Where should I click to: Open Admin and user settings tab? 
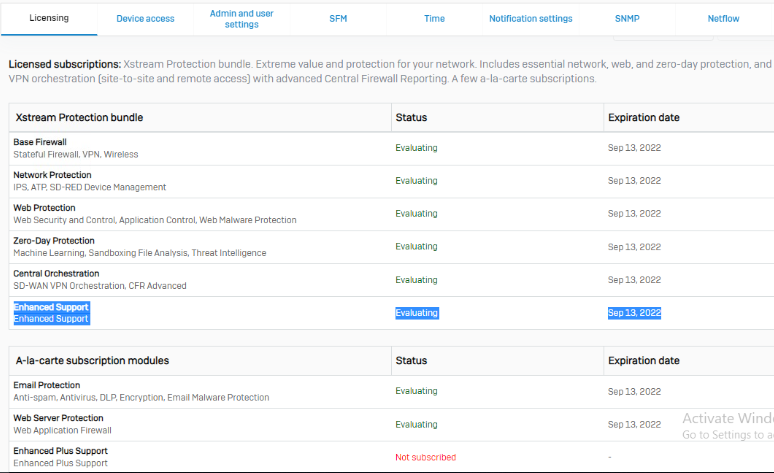241,19
